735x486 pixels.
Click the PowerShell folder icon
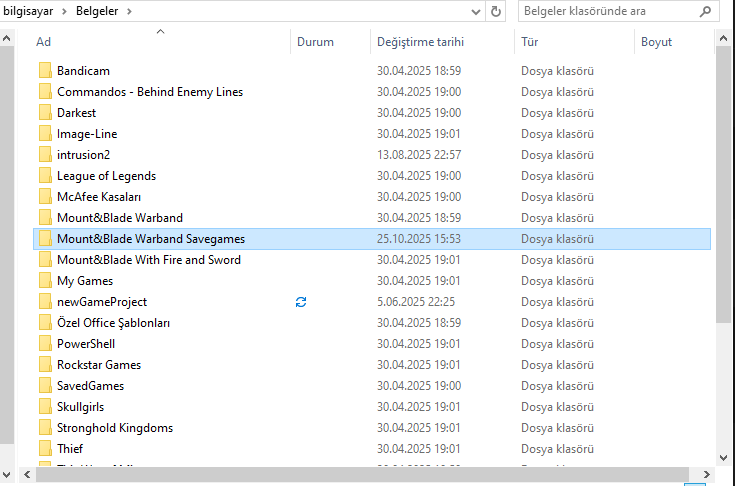[x=45, y=344]
